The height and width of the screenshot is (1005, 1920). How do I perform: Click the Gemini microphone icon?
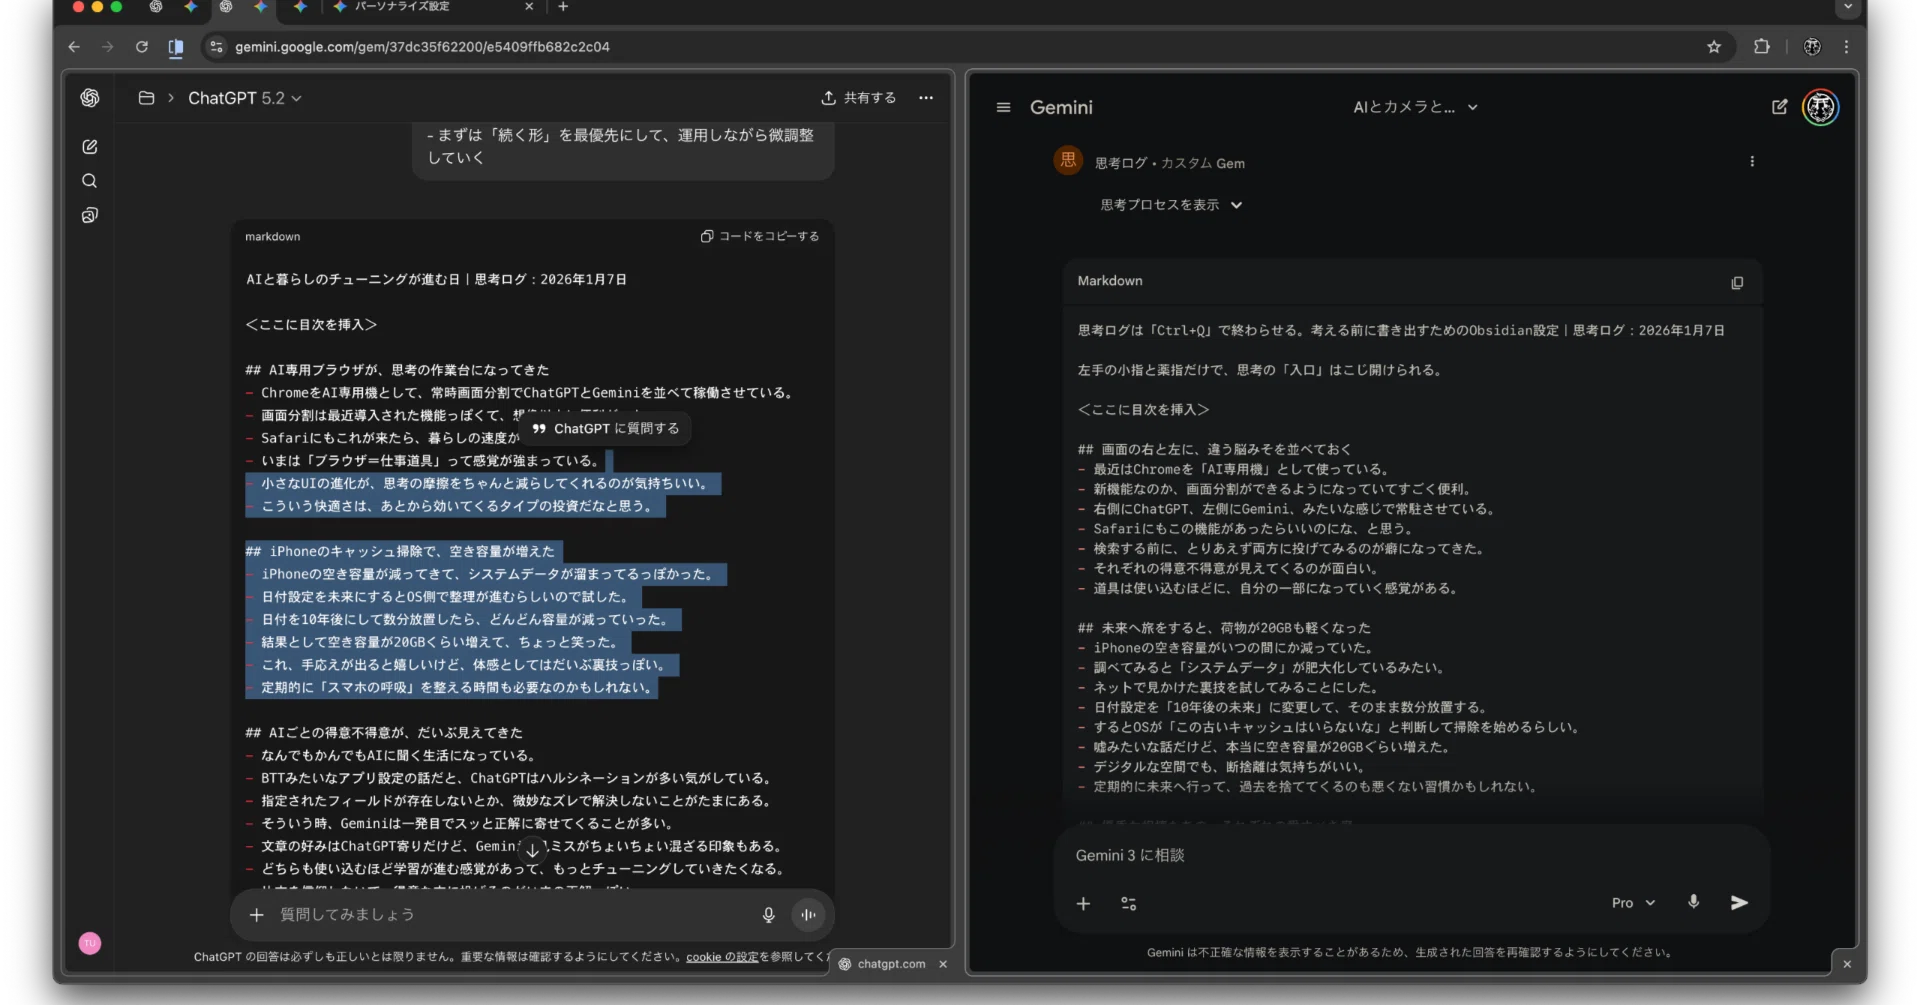[x=1693, y=901]
